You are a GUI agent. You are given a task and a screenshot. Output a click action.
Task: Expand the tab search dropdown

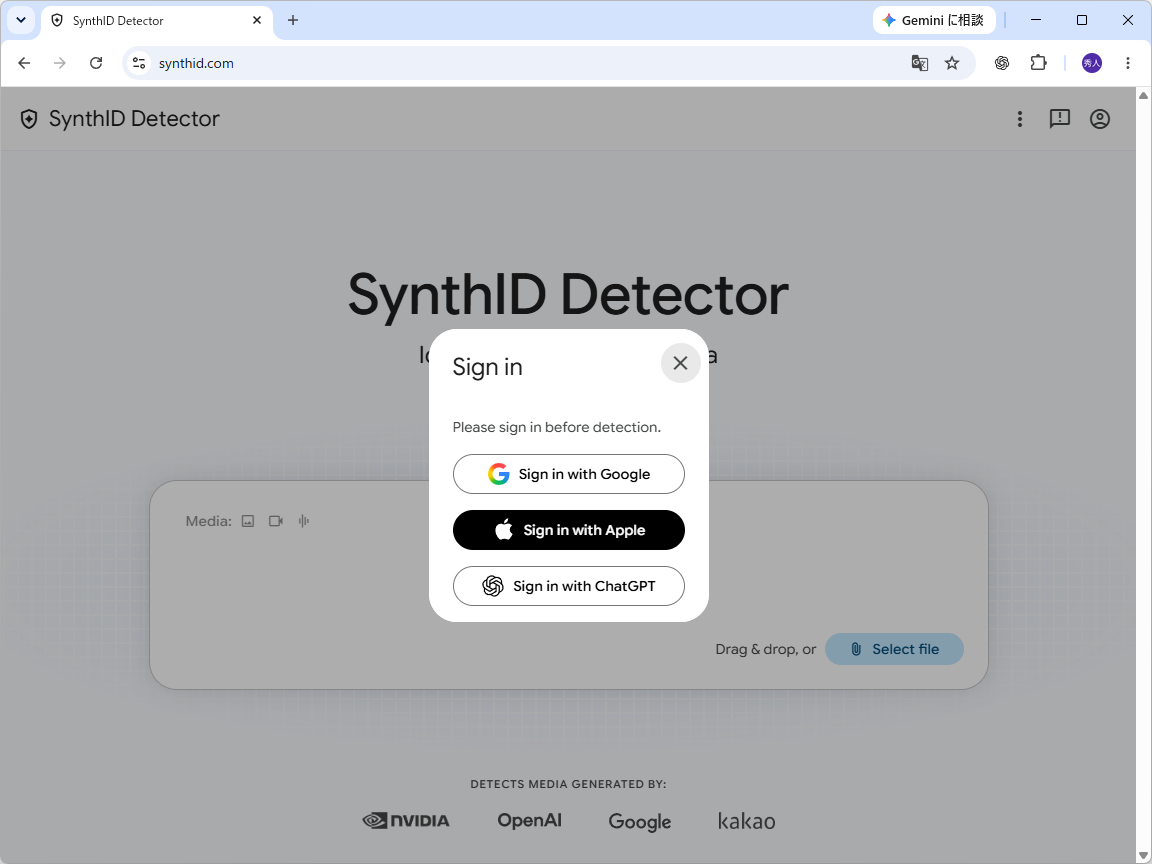21,20
